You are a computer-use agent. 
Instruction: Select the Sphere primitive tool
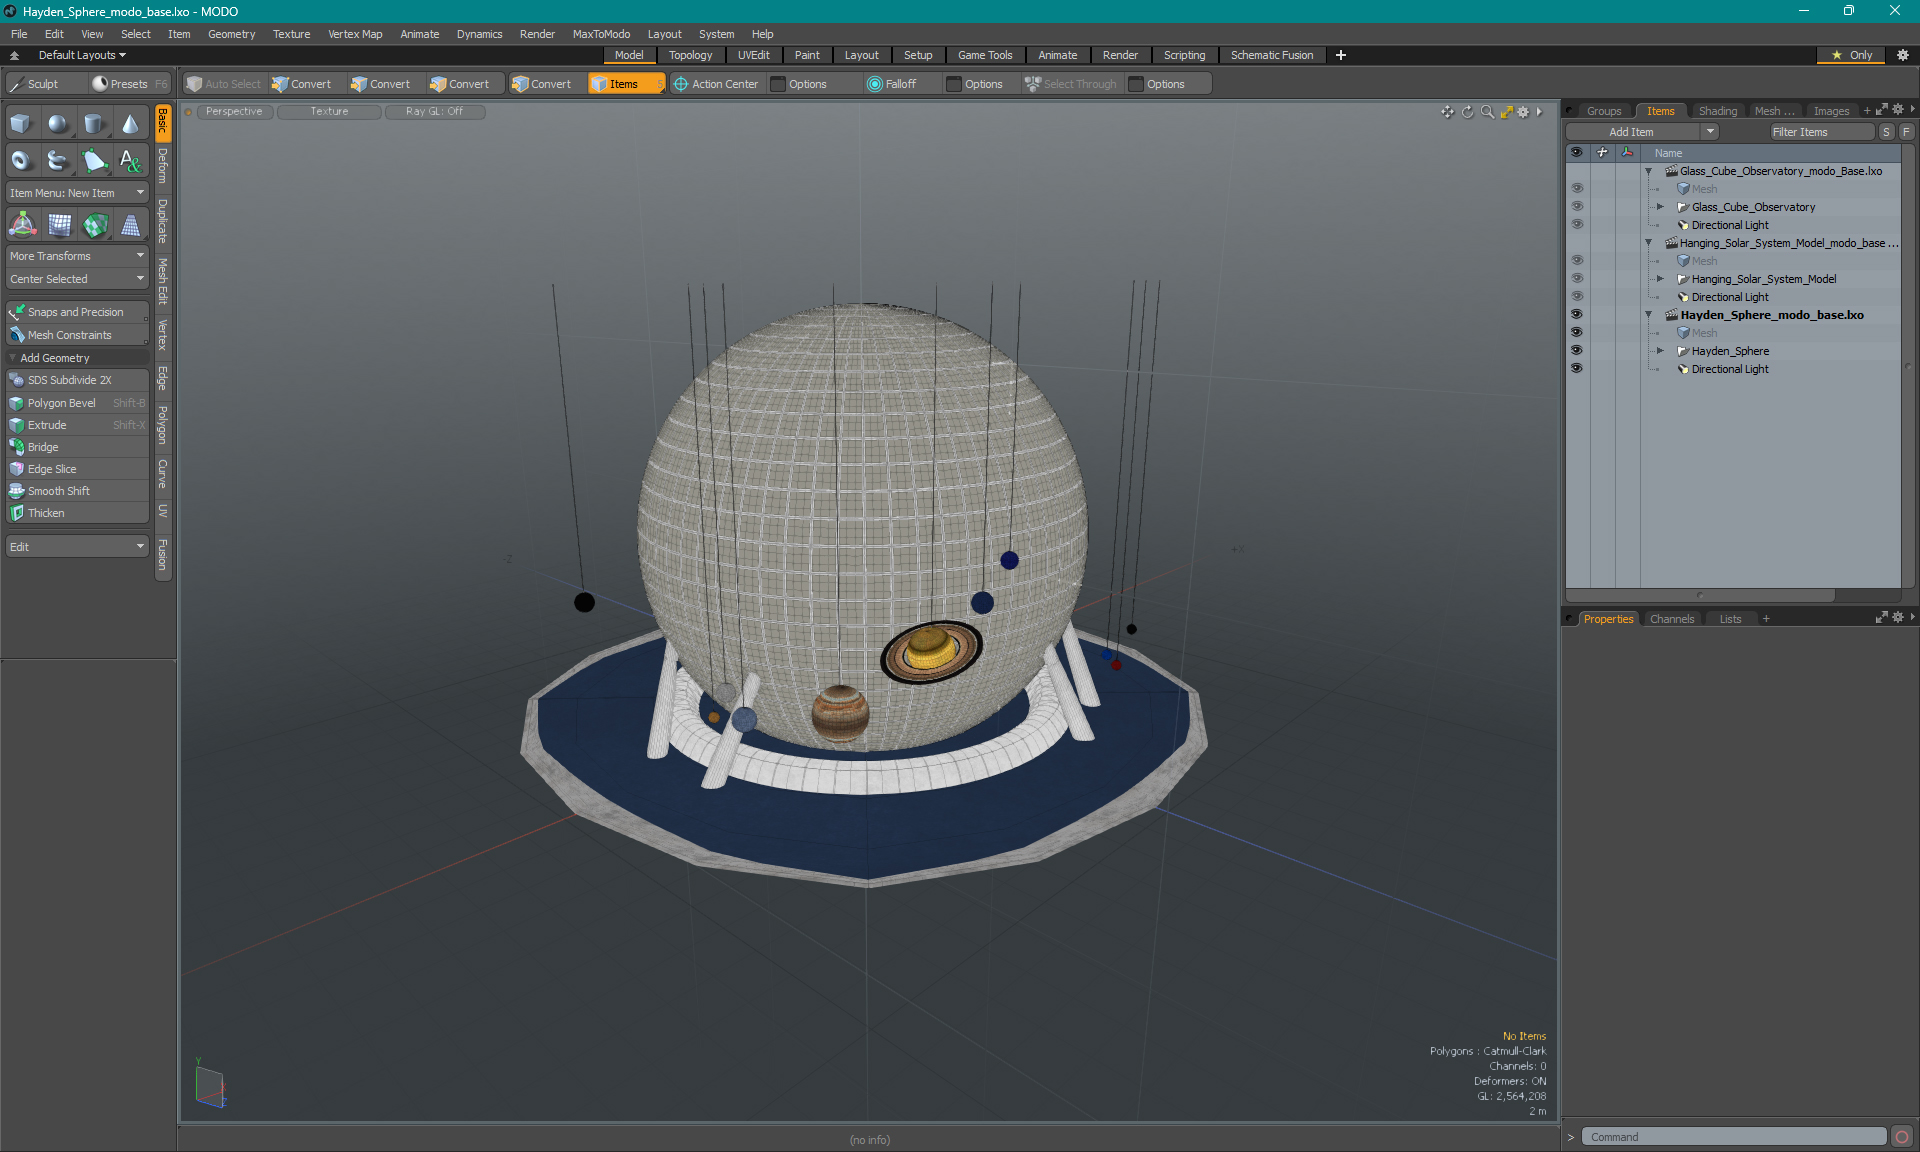click(58, 124)
